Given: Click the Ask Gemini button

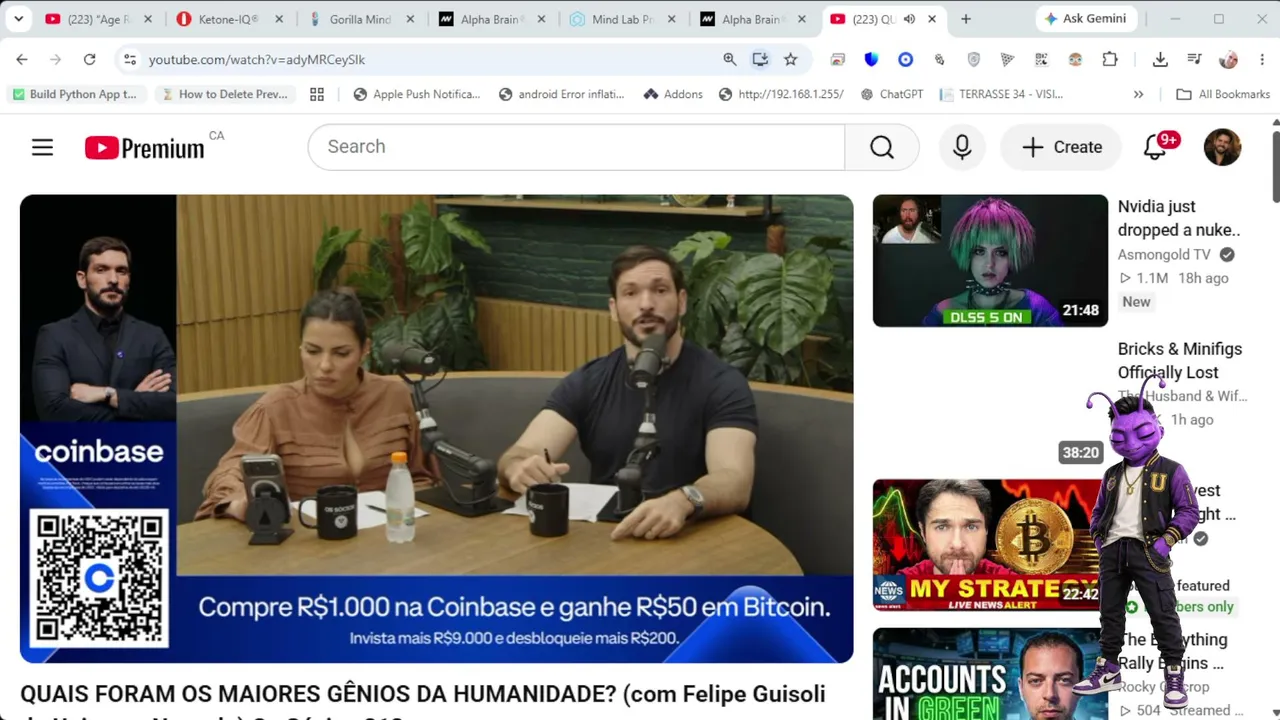Looking at the screenshot, I should pyautogui.click(x=1086, y=19).
